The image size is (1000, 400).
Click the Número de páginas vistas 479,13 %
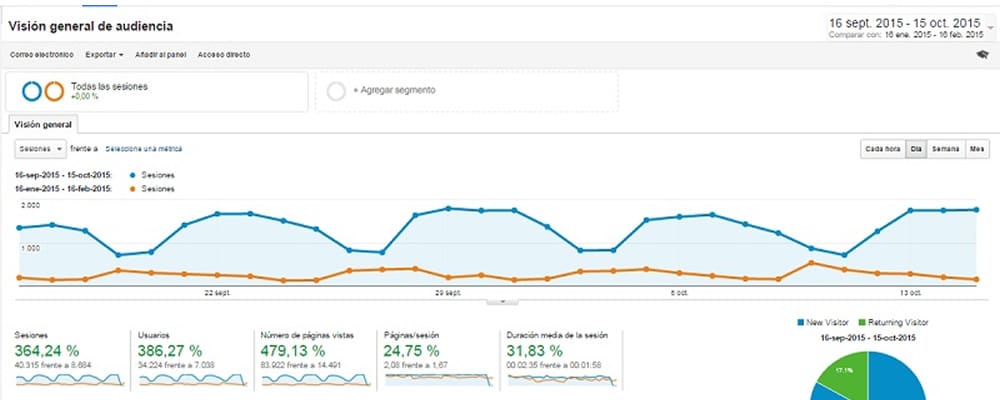(x=293, y=350)
